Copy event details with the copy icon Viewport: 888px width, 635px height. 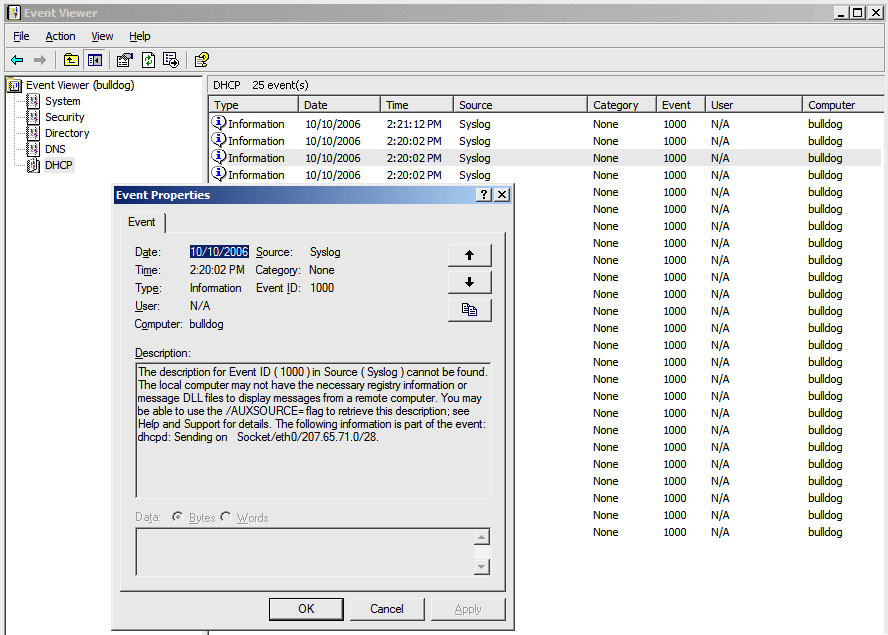pos(469,310)
